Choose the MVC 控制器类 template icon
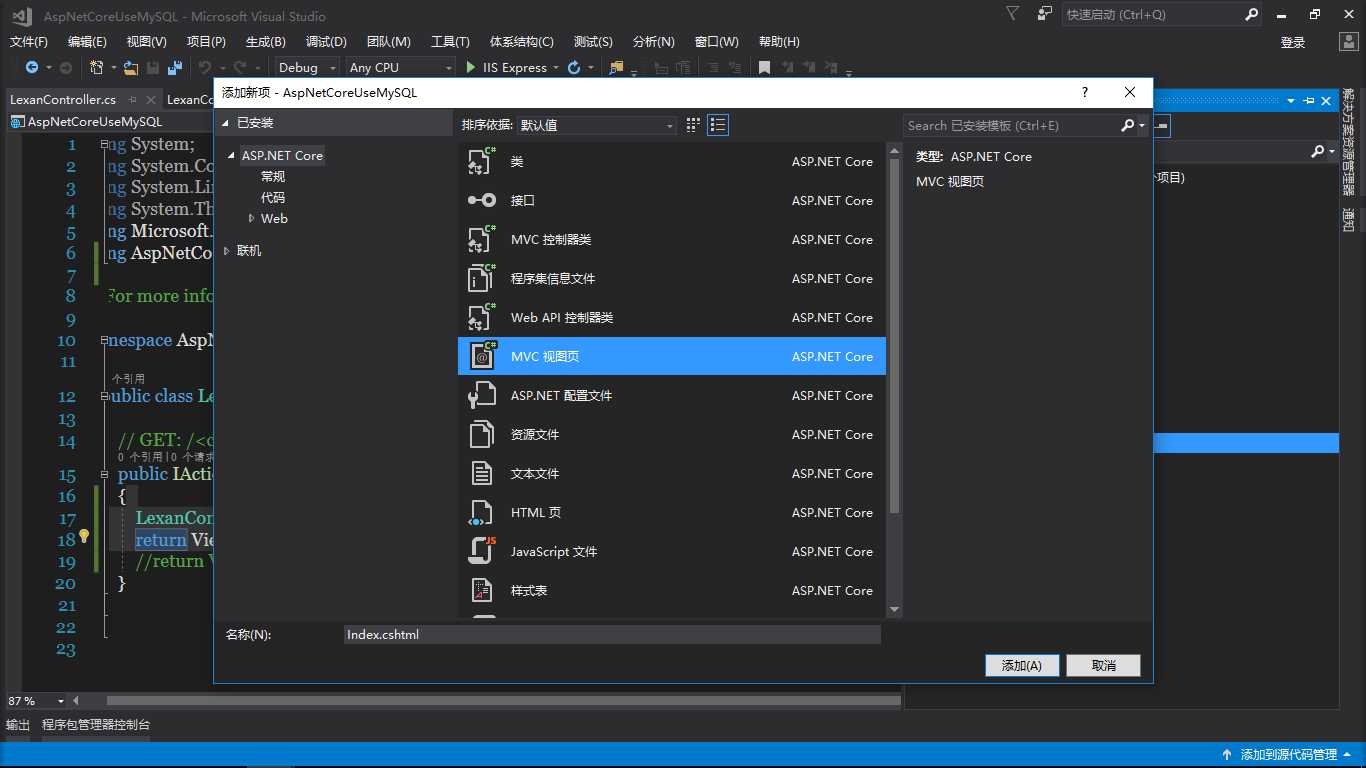 click(482, 239)
